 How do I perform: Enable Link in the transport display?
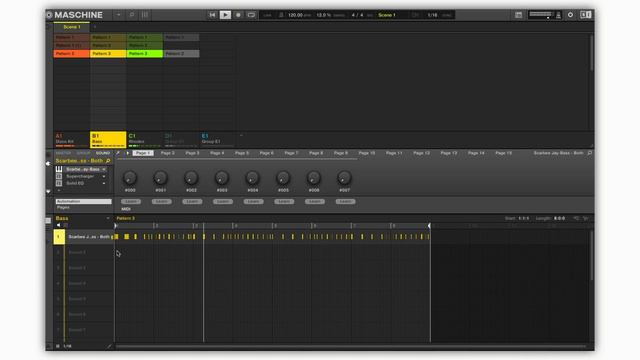point(267,15)
